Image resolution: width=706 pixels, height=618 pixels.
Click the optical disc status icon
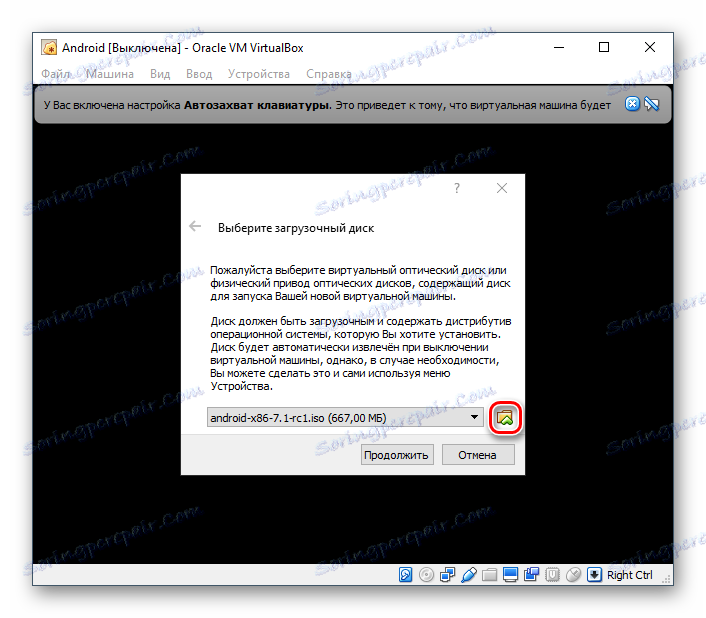coord(426,575)
